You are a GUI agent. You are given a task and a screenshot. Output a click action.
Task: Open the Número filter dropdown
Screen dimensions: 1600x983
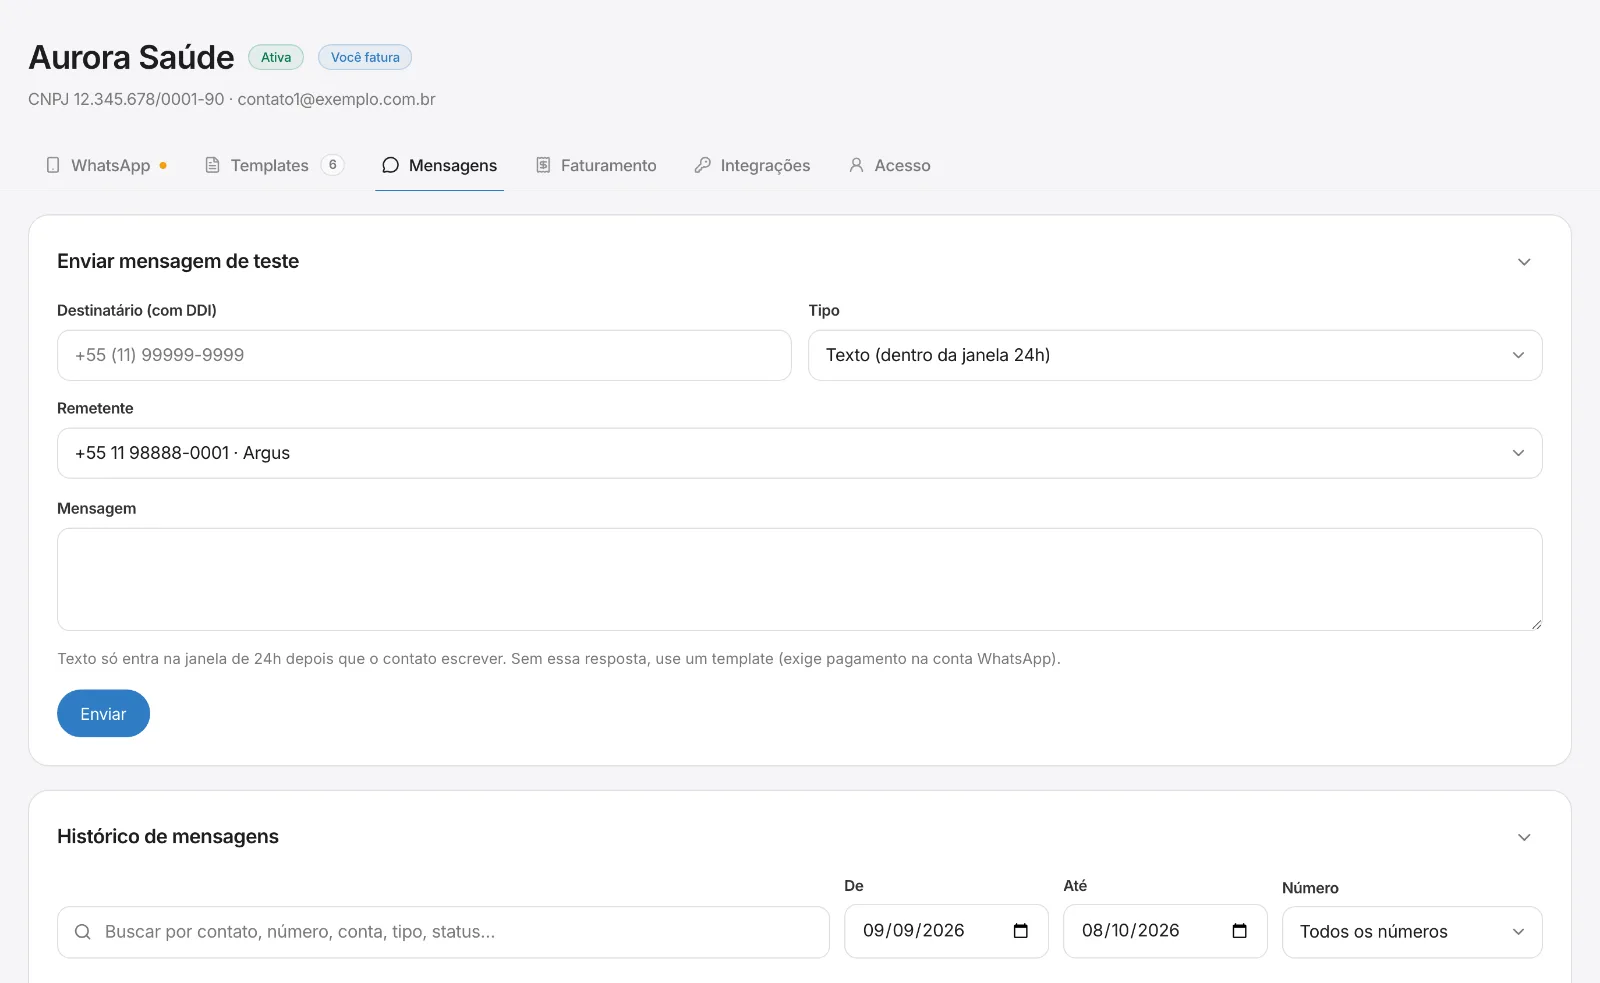point(1412,932)
